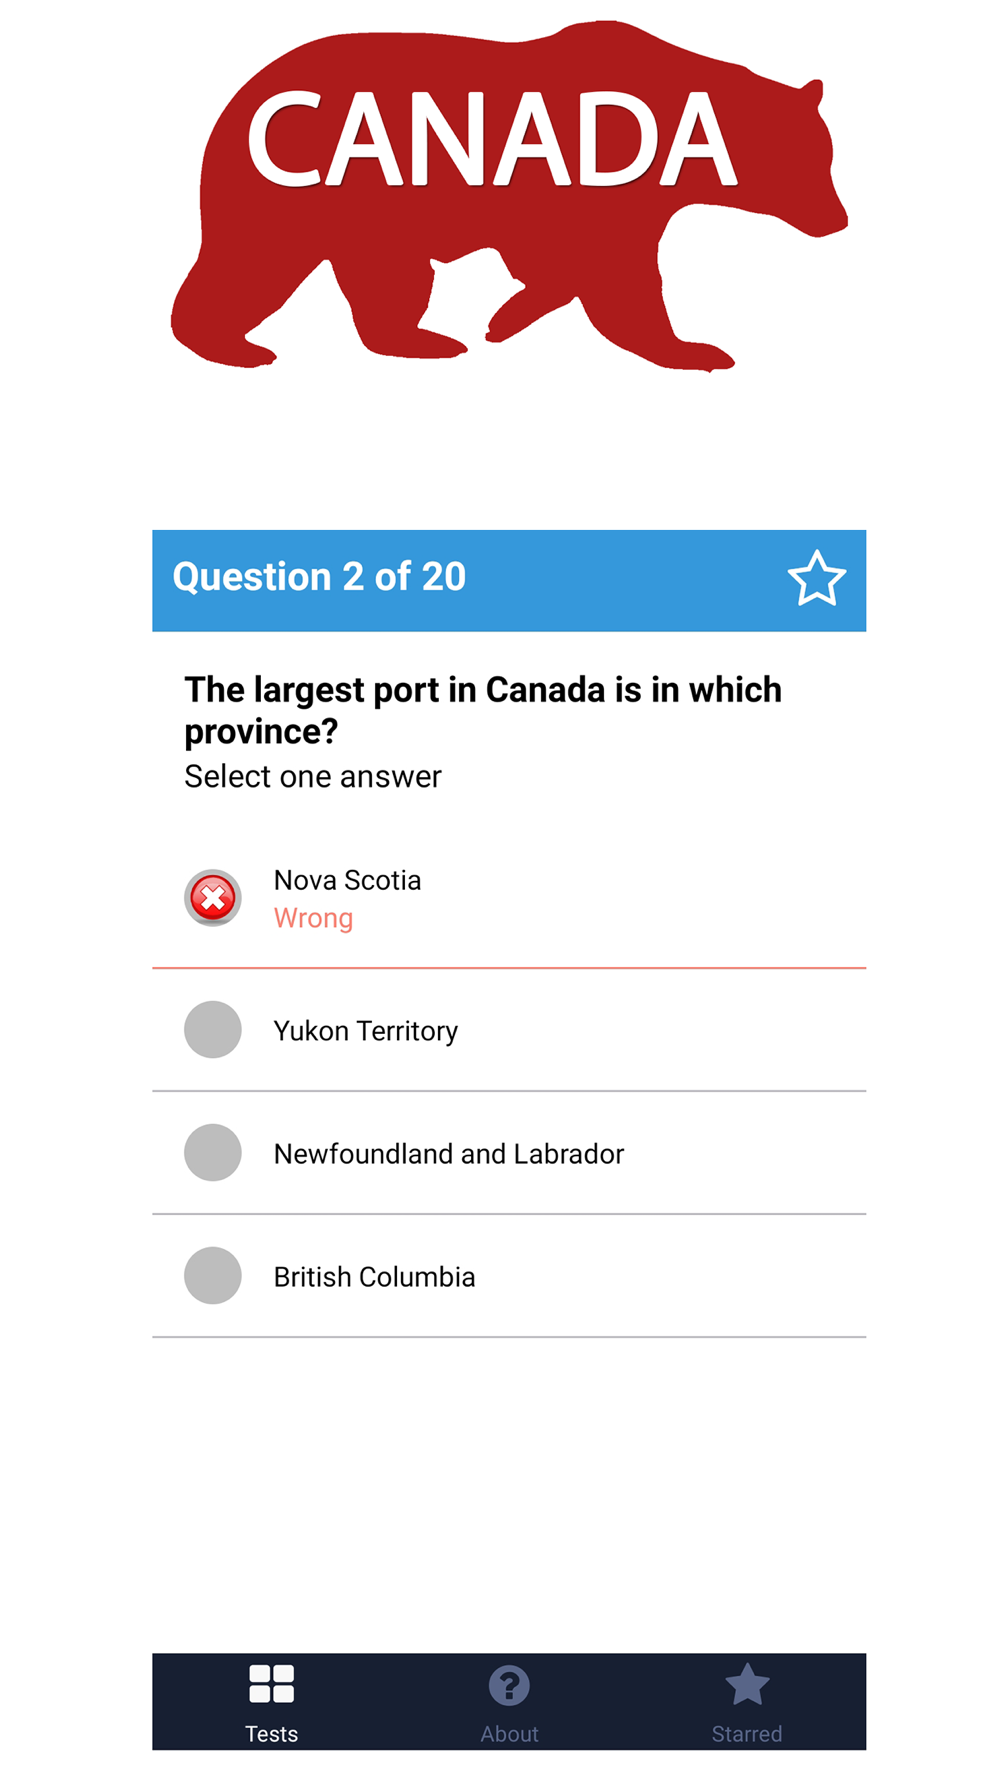Switch to the Starred tab label
Viewport: 1000px width, 1778px height.
click(x=747, y=1734)
